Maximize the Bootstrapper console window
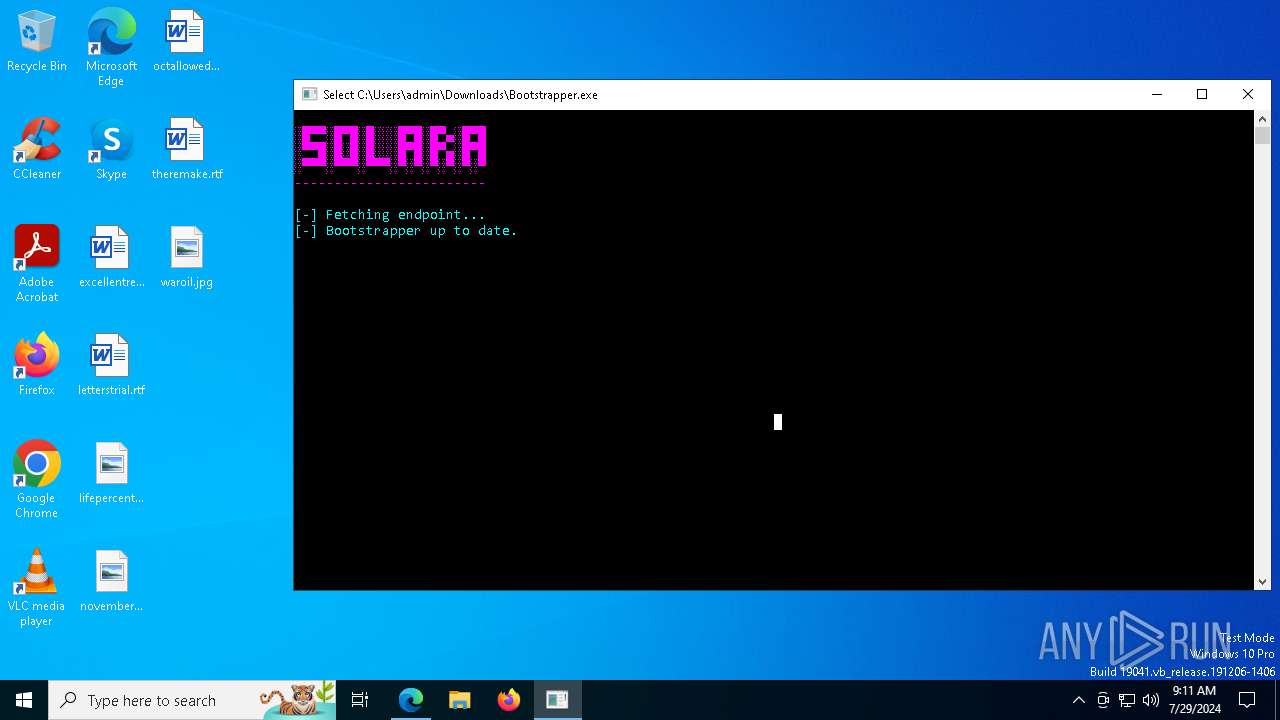1280x720 pixels. 1202,95
